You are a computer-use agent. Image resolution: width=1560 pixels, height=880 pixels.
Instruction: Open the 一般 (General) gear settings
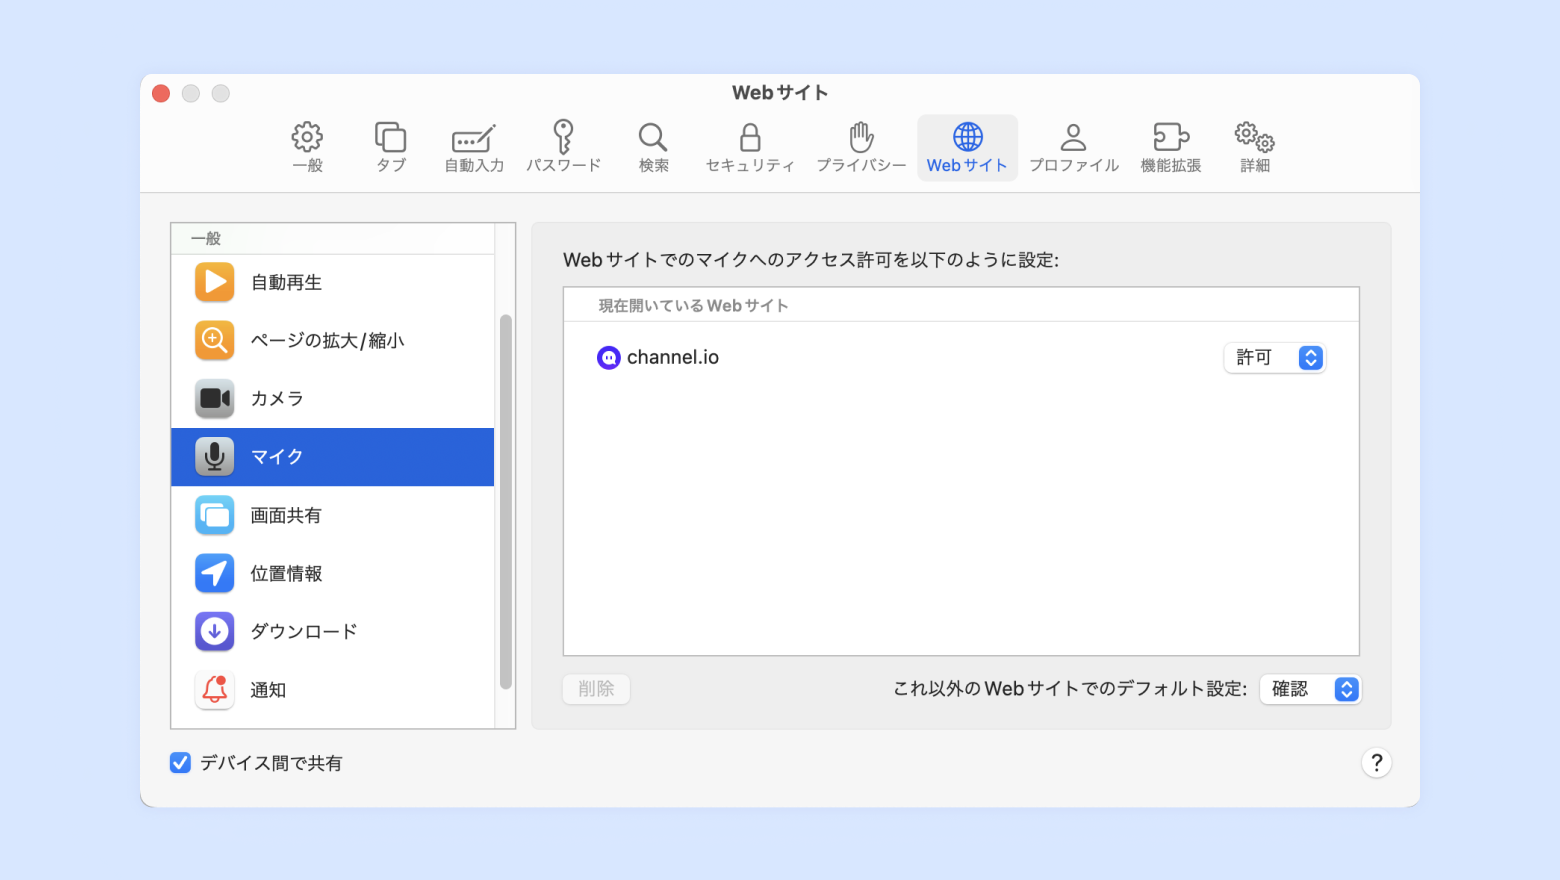click(307, 147)
